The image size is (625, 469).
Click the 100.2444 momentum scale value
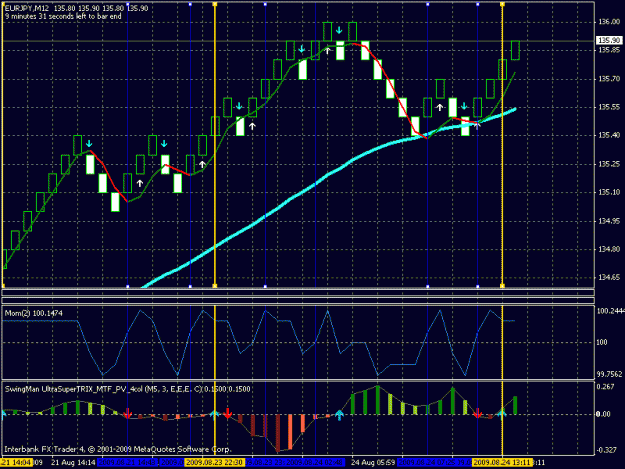point(611,311)
